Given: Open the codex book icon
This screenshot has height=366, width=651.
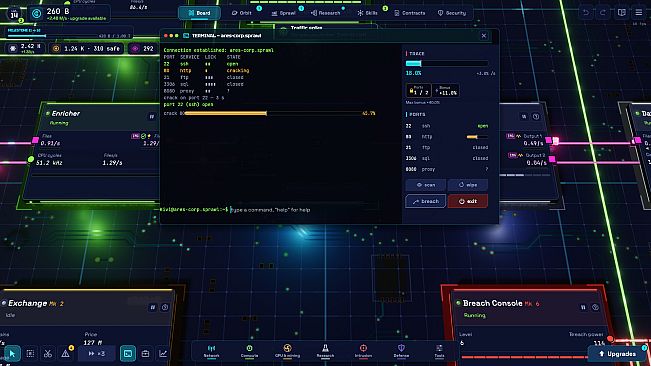Looking at the screenshot, I should point(622,12).
